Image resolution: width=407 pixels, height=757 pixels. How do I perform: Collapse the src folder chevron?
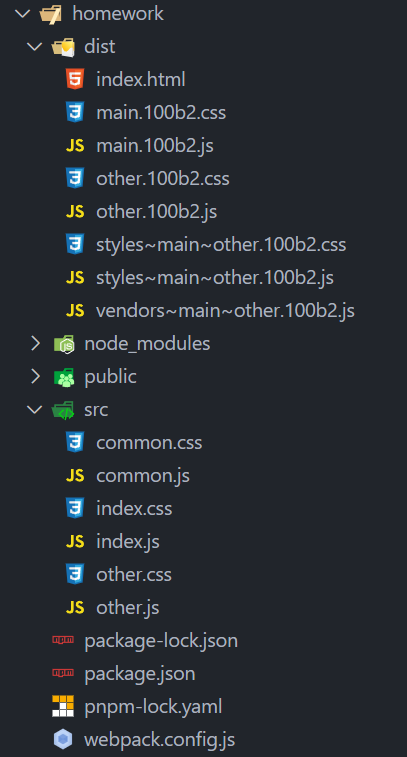[35, 410]
